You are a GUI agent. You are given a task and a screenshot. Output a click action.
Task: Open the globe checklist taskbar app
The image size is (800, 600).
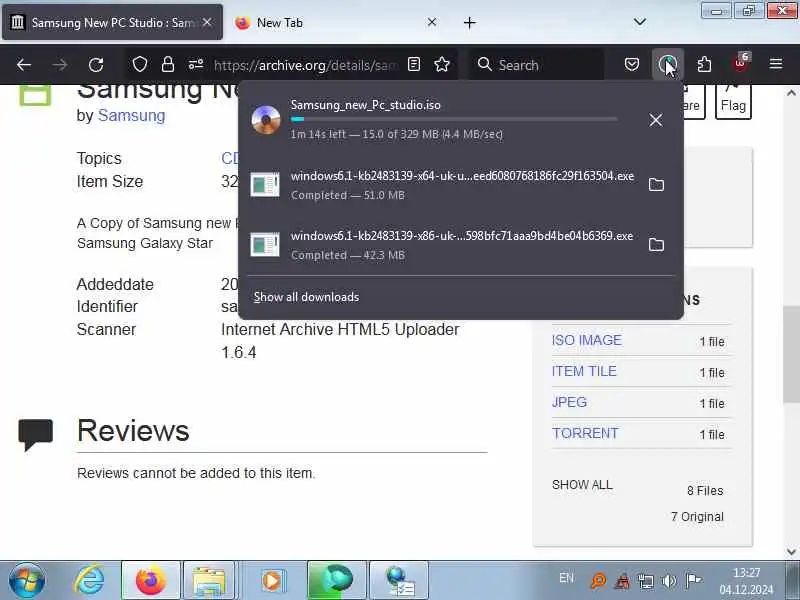pos(399,580)
